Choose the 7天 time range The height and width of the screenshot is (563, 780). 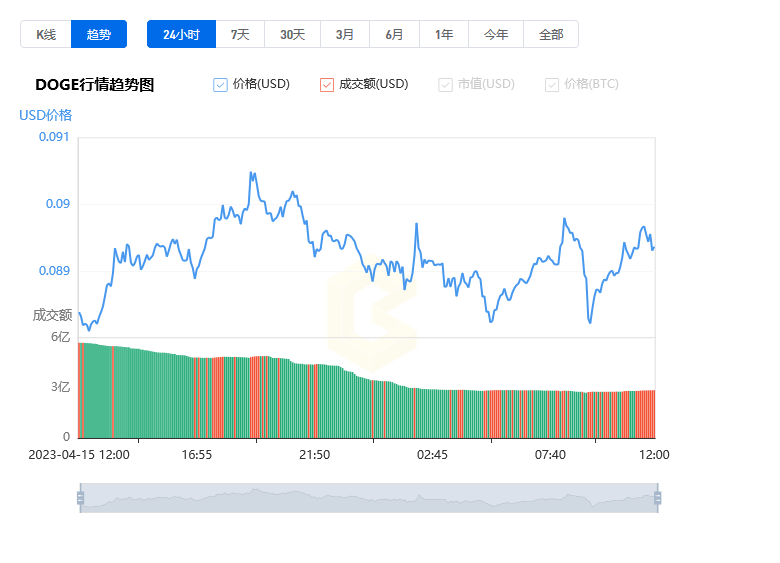click(x=240, y=34)
